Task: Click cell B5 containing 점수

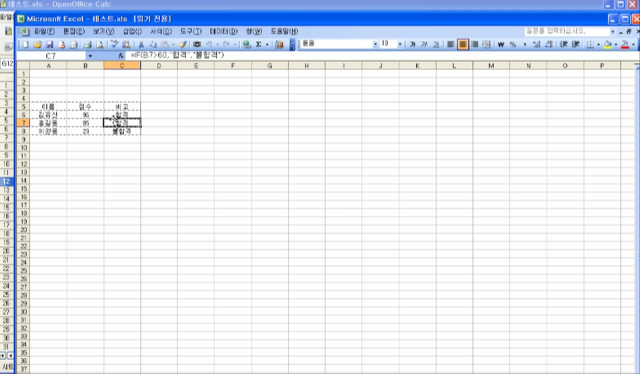Action: point(85,106)
